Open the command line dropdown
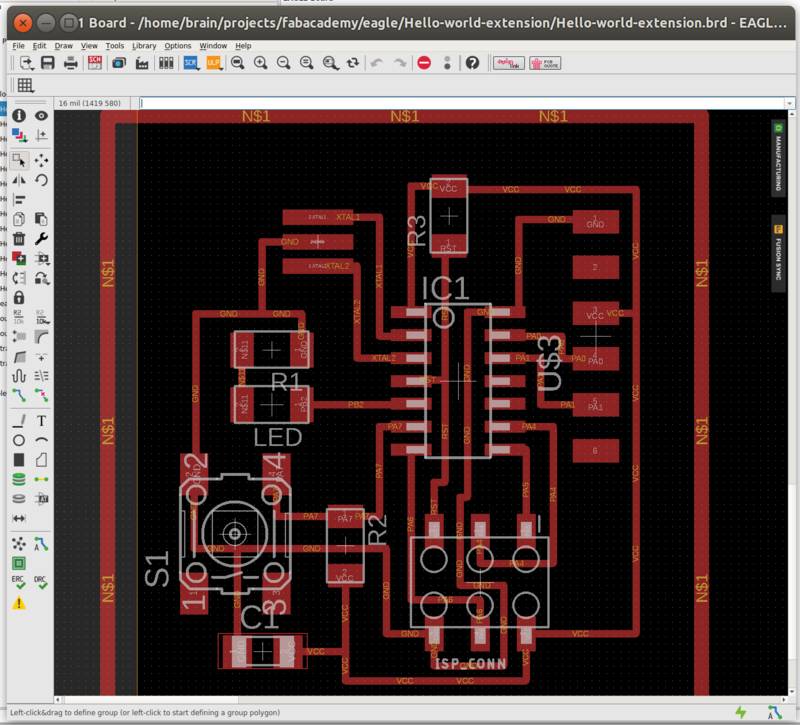The height and width of the screenshot is (725, 800). pyautogui.click(x=789, y=101)
